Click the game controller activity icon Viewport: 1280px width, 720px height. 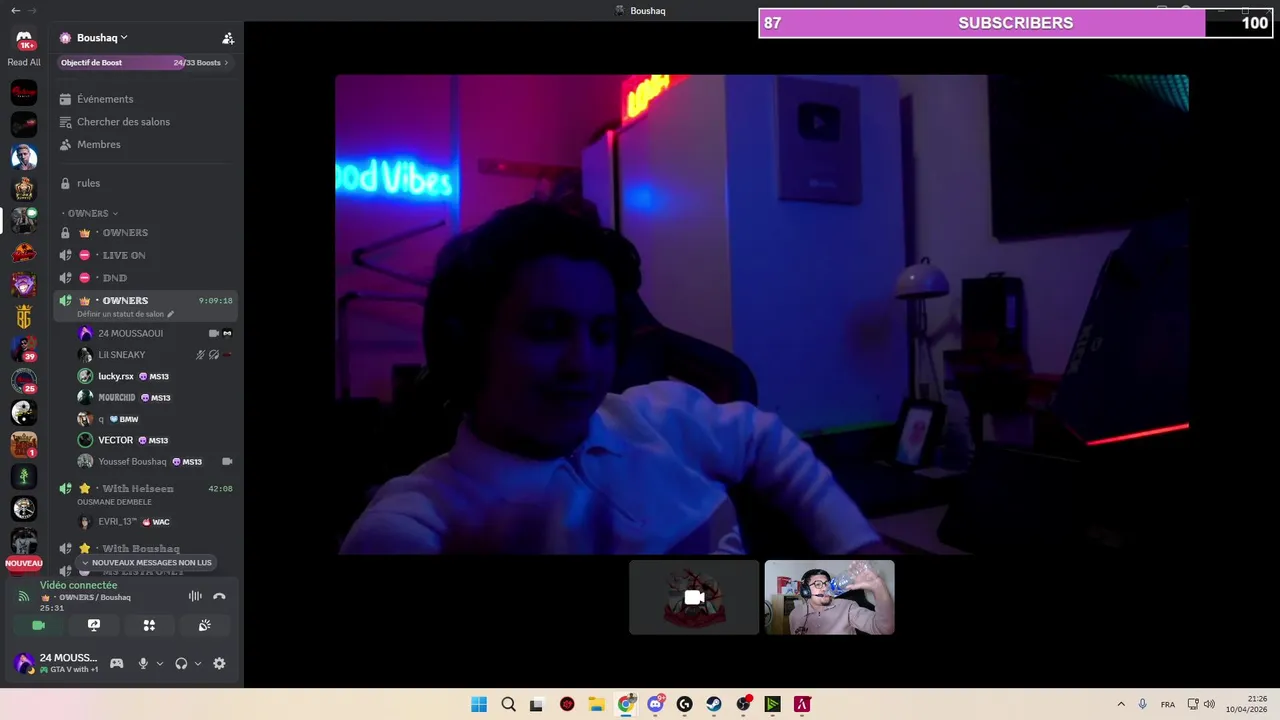116,663
